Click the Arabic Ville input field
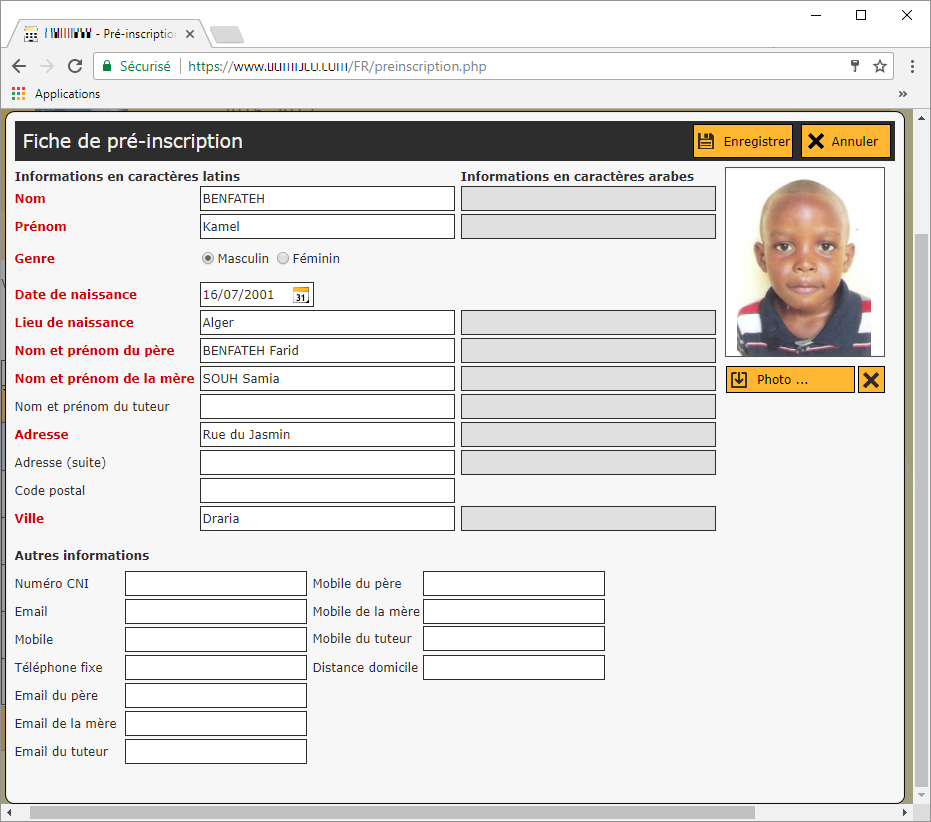This screenshot has height=822, width=931. pyautogui.click(x=588, y=519)
